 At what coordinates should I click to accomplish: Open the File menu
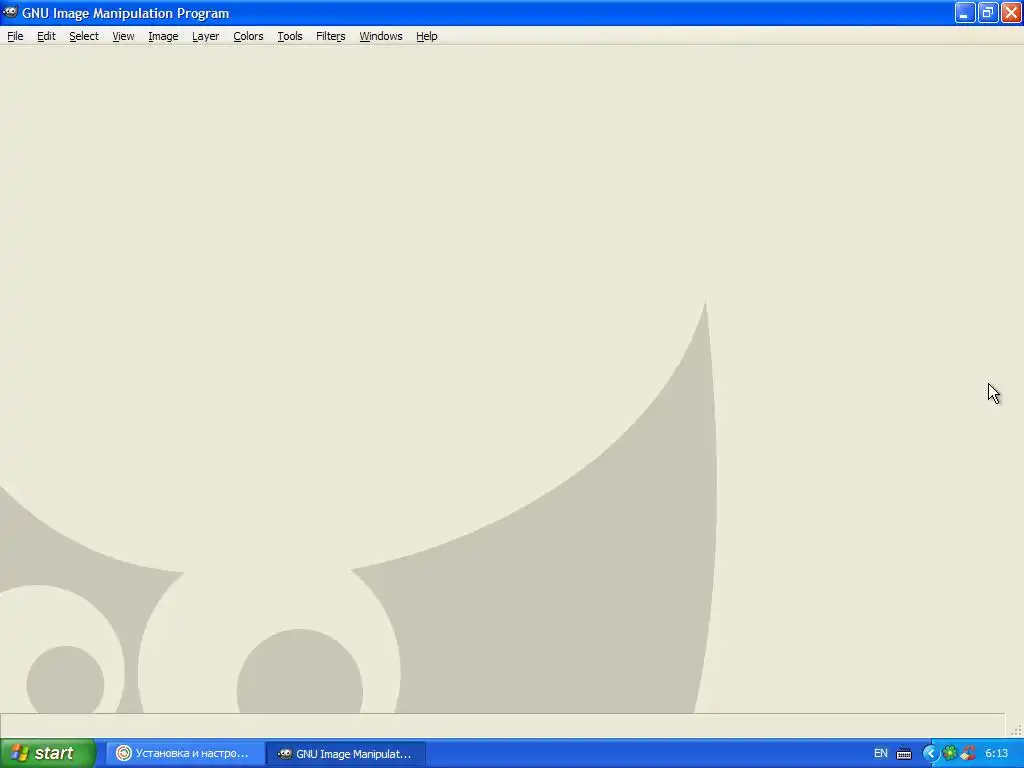click(x=15, y=37)
